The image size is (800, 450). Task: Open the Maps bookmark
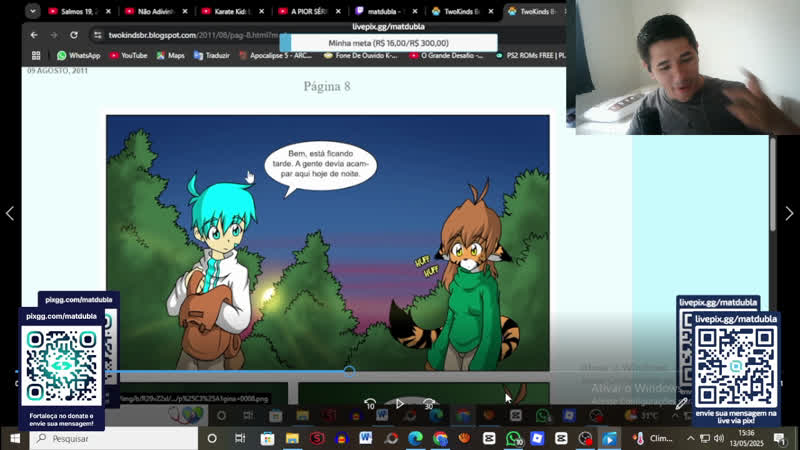coord(170,55)
